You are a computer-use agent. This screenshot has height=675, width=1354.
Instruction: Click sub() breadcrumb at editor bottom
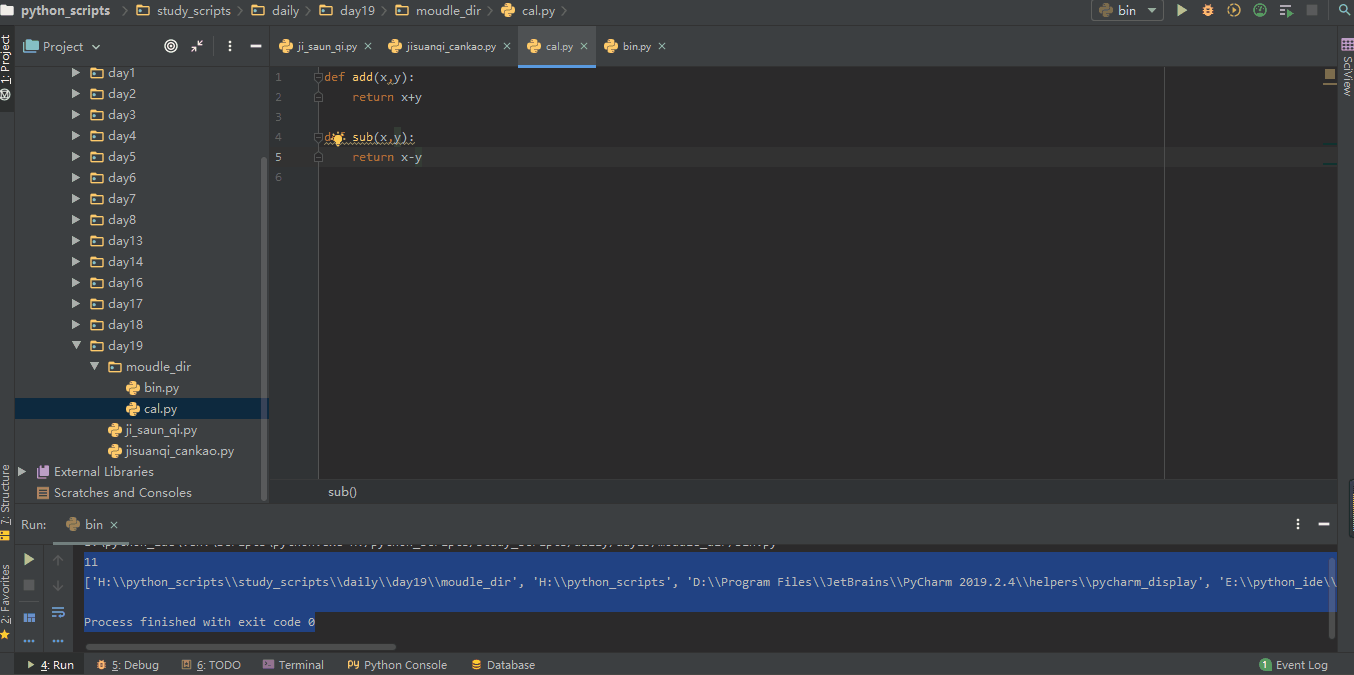click(x=342, y=492)
